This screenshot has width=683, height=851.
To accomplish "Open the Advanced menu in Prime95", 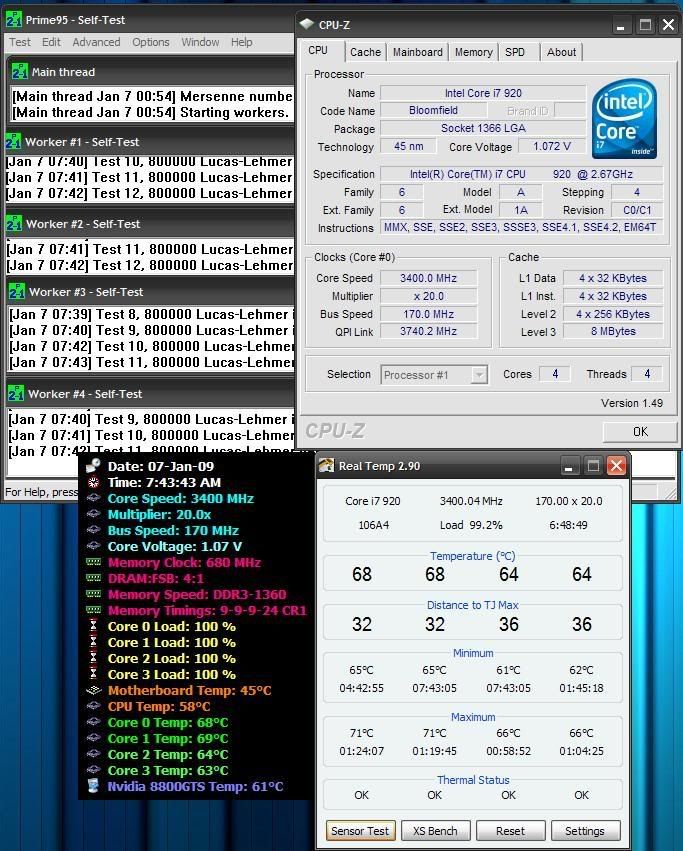I will coord(96,42).
